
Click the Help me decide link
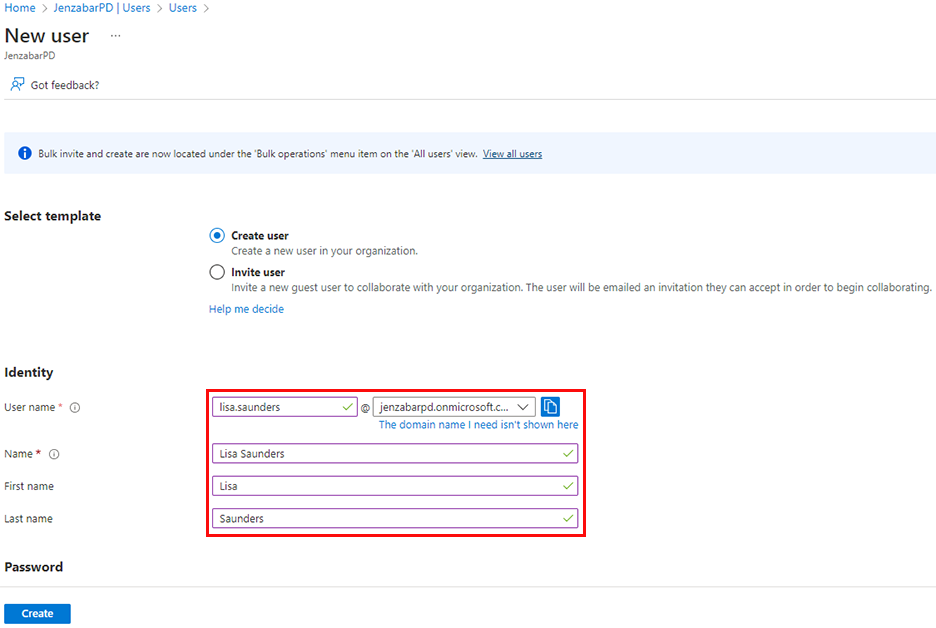point(246,309)
